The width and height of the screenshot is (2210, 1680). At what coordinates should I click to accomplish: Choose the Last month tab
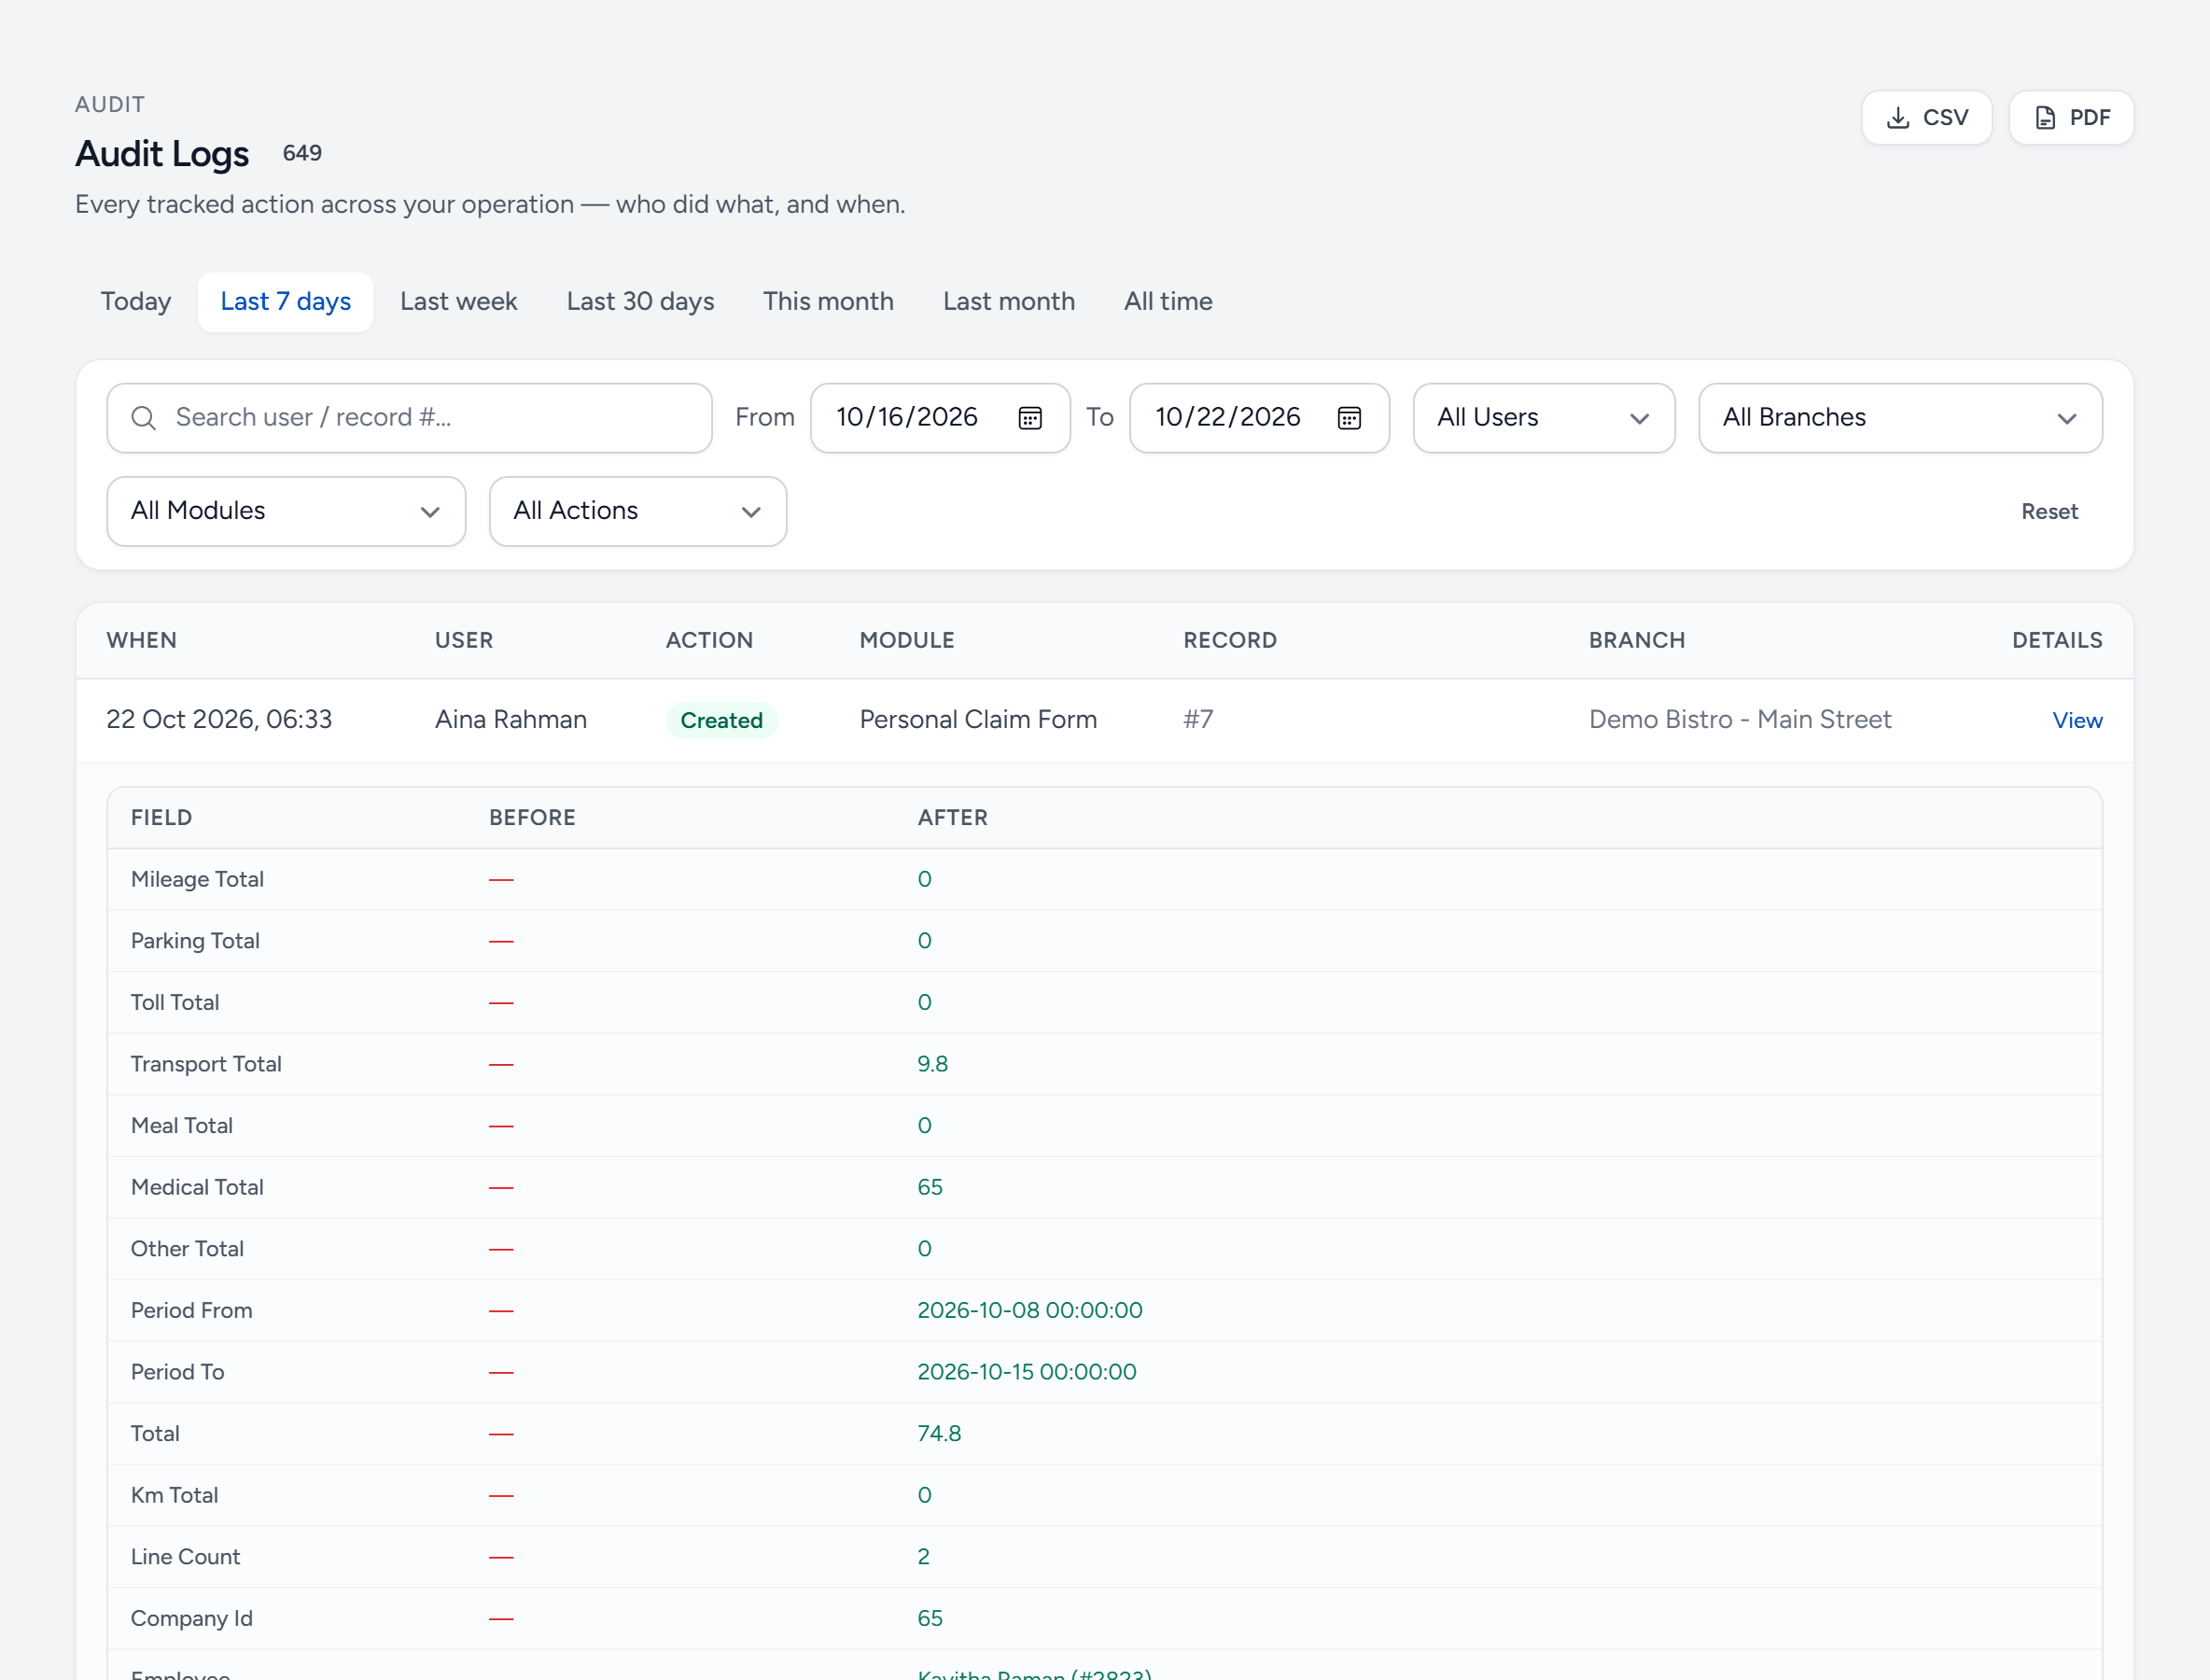(x=1008, y=301)
